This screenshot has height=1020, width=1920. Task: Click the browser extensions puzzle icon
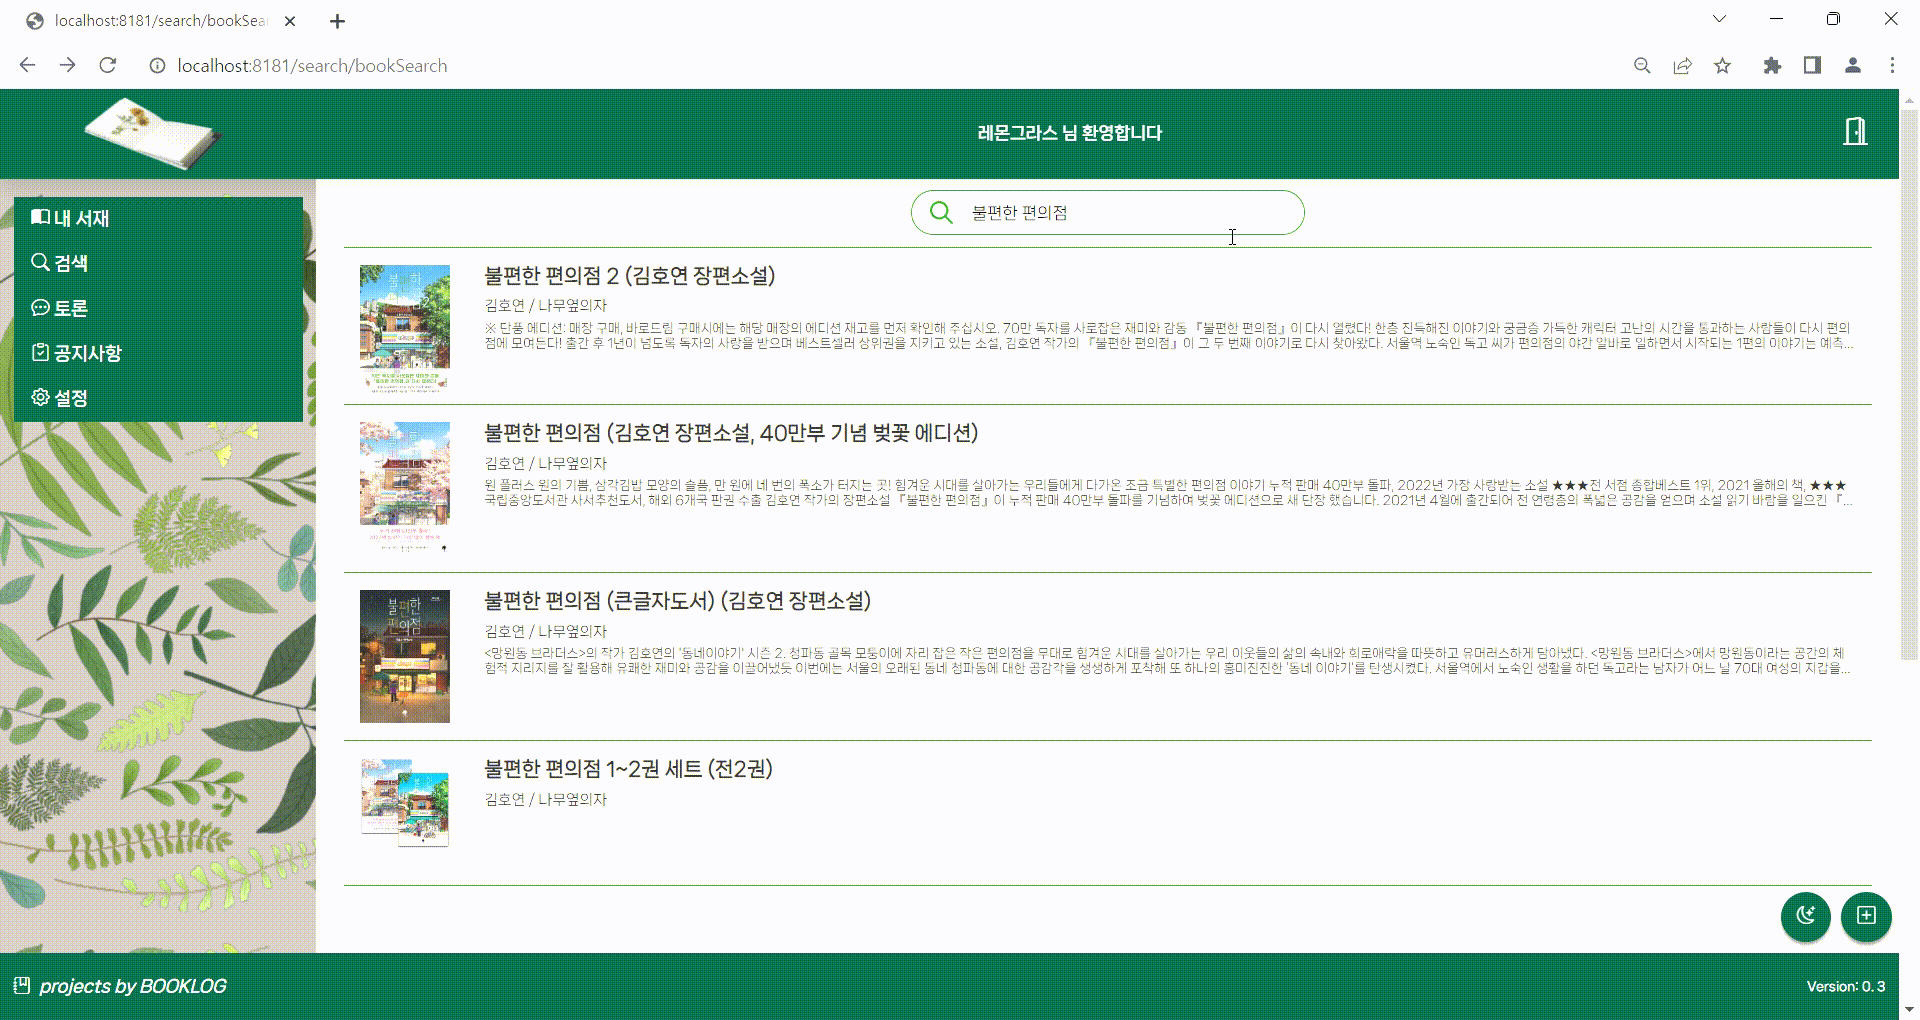[x=1772, y=65]
